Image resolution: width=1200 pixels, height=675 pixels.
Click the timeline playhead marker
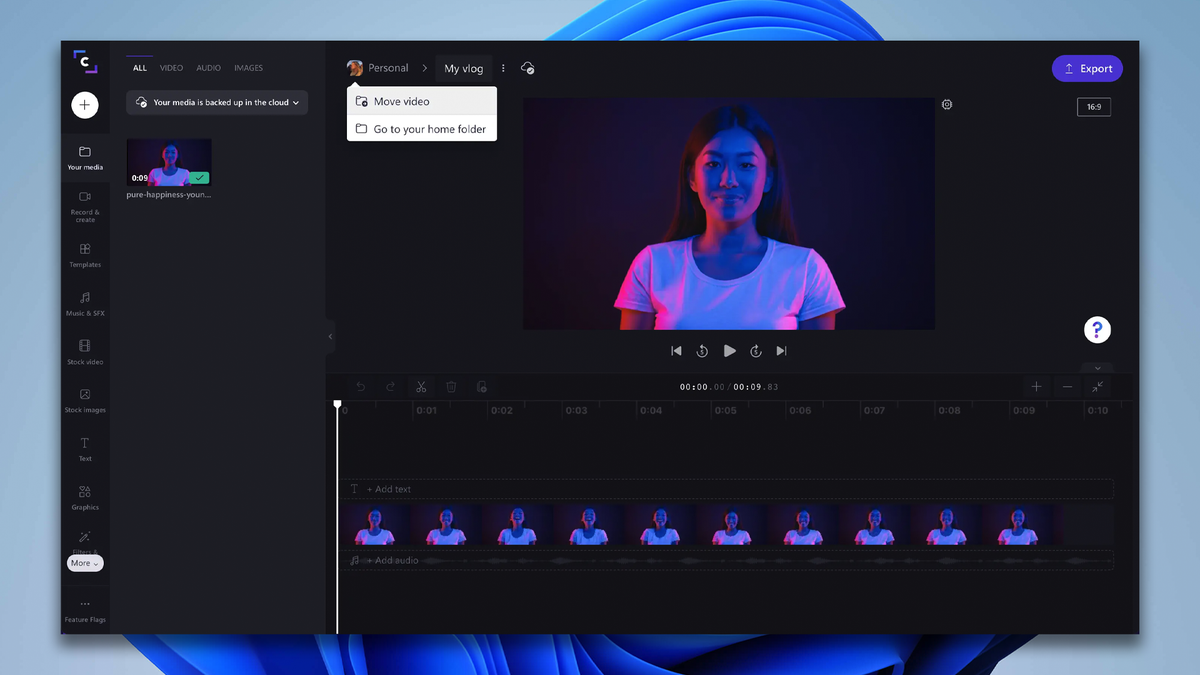click(338, 403)
